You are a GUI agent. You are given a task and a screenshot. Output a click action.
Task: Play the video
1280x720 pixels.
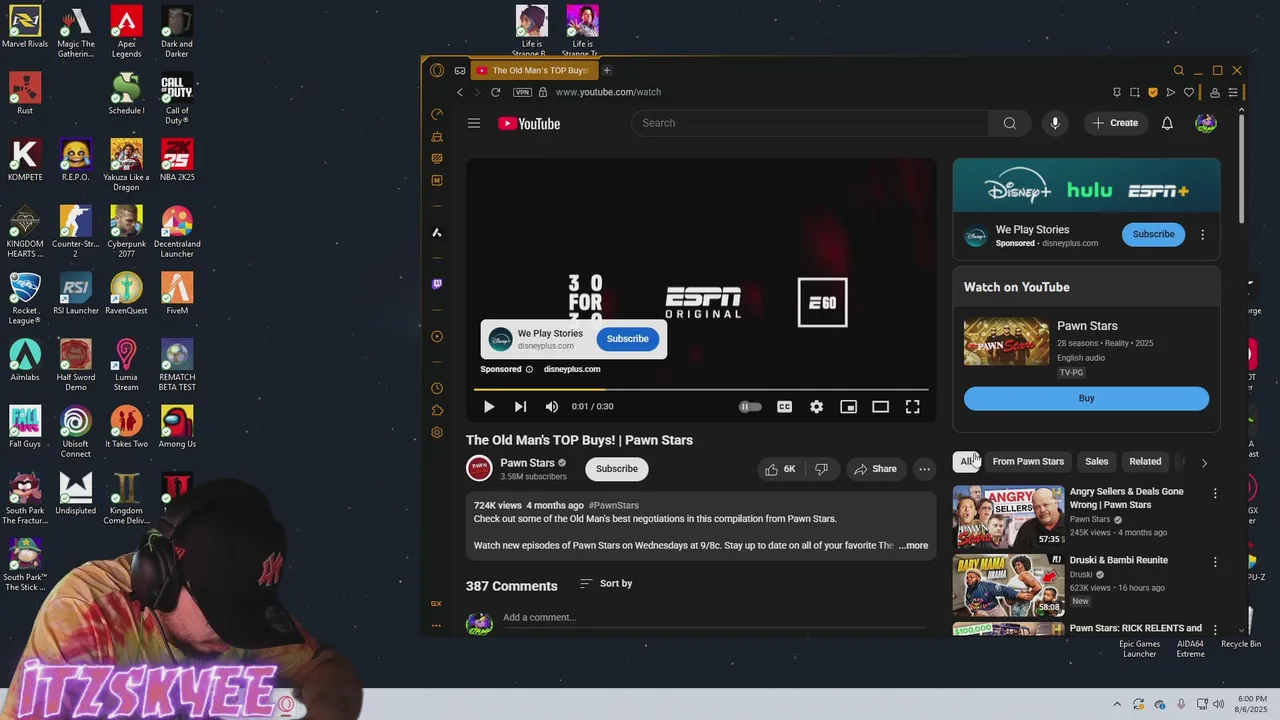pyautogui.click(x=489, y=407)
